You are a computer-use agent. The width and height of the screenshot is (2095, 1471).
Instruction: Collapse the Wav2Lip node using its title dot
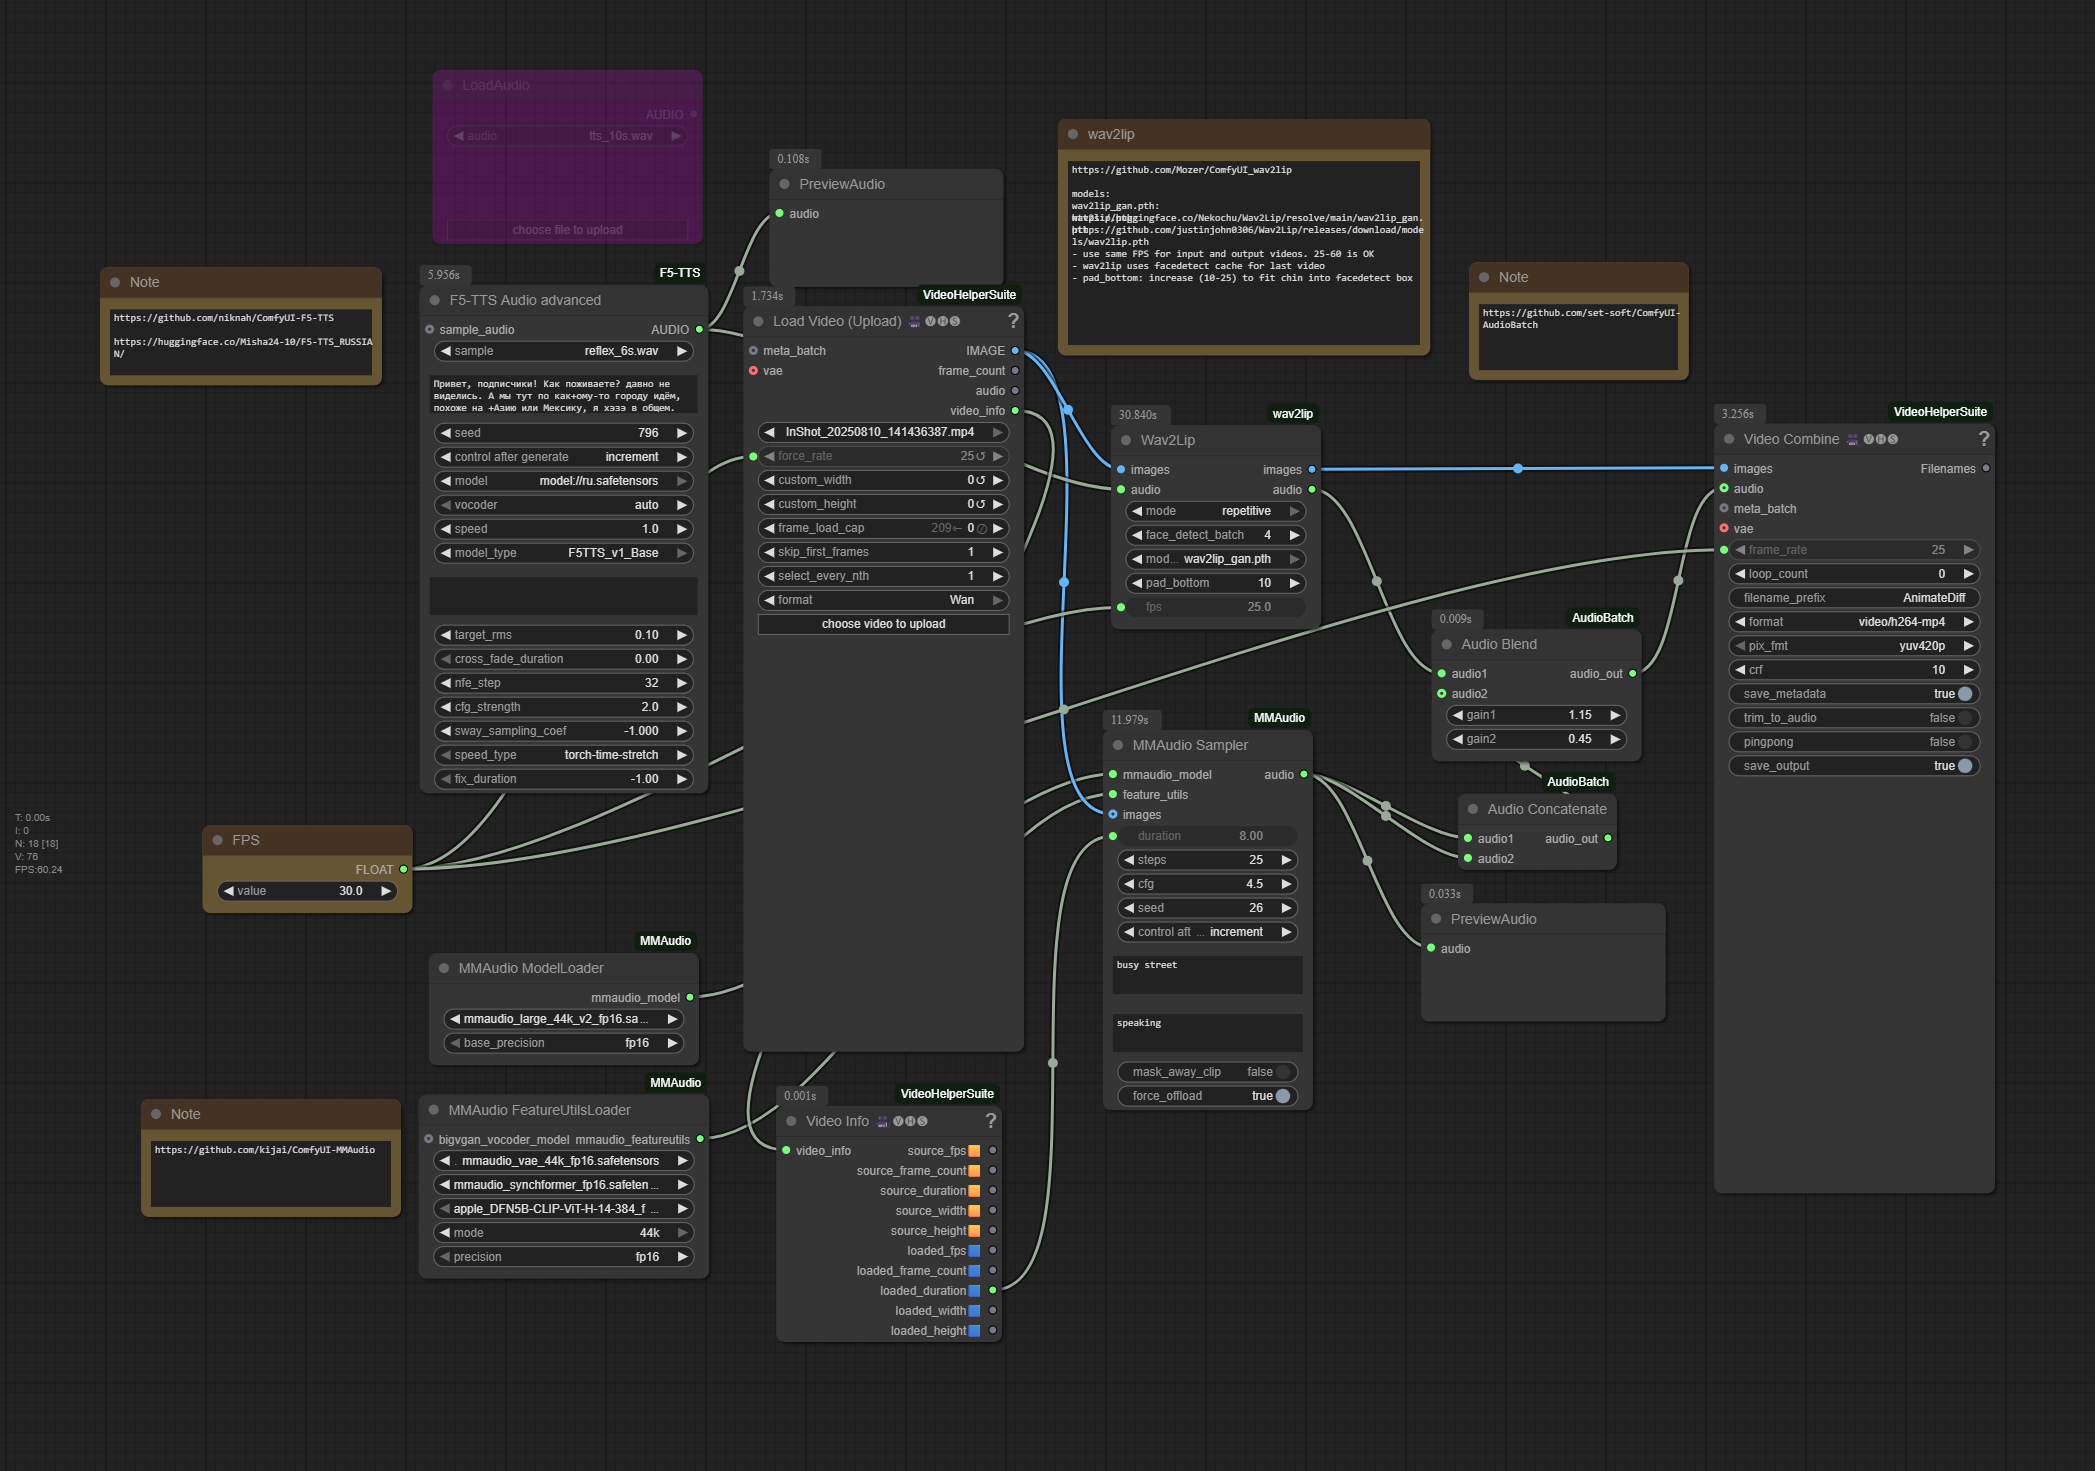click(1126, 440)
